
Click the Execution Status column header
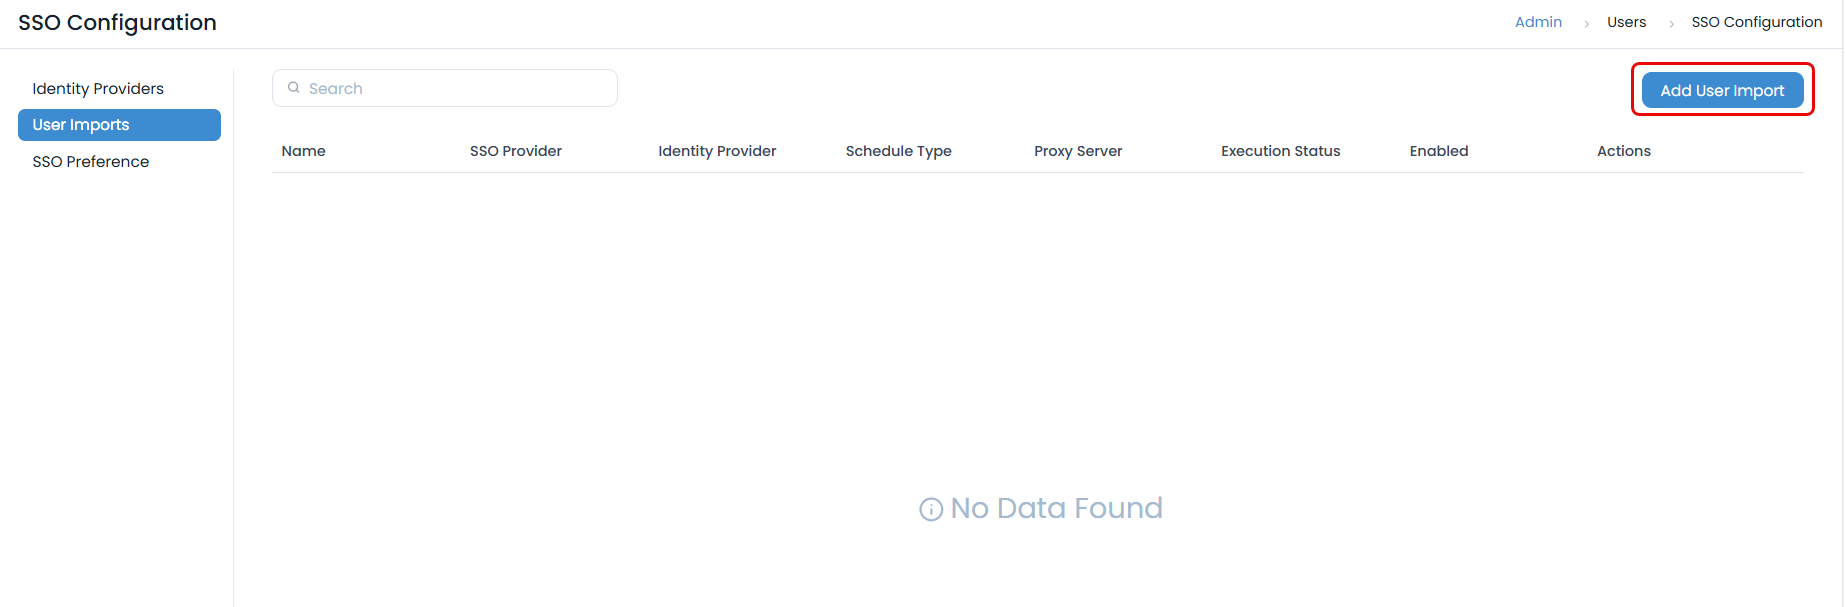pyautogui.click(x=1280, y=151)
